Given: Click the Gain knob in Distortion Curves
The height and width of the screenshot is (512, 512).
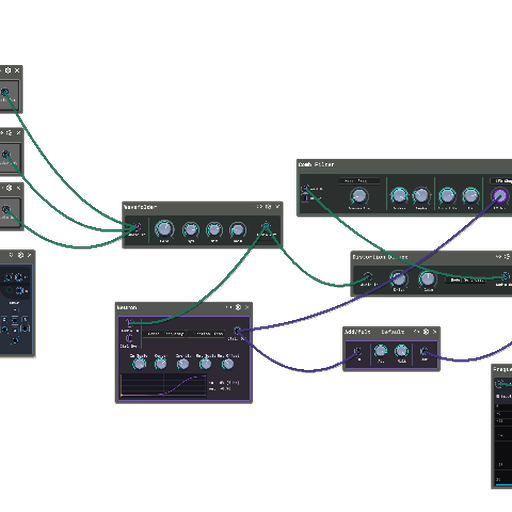Looking at the screenshot, I should click(427, 279).
